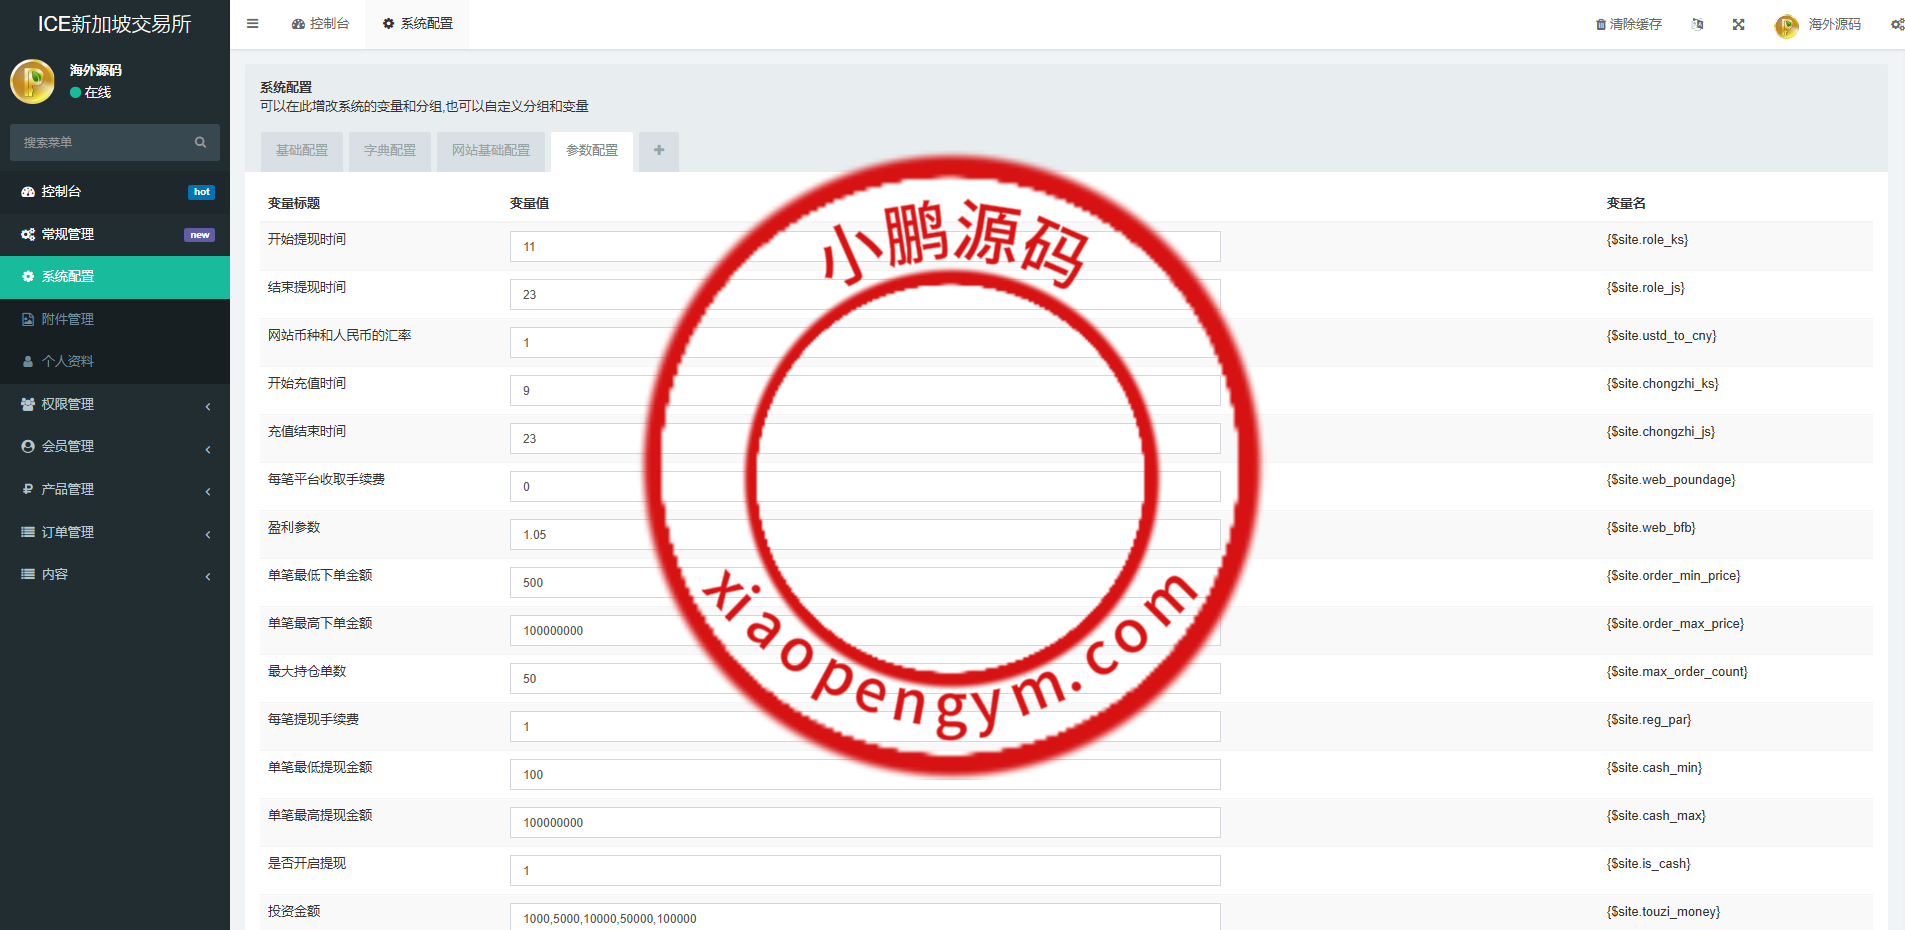Click the 控制台 tab in top bar
1905x930 pixels.
[321, 24]
